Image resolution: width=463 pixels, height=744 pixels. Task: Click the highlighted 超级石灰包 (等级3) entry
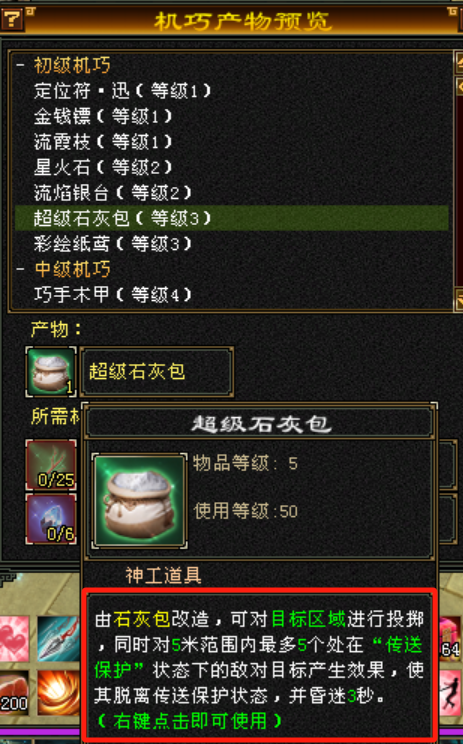tap(232, 218)
